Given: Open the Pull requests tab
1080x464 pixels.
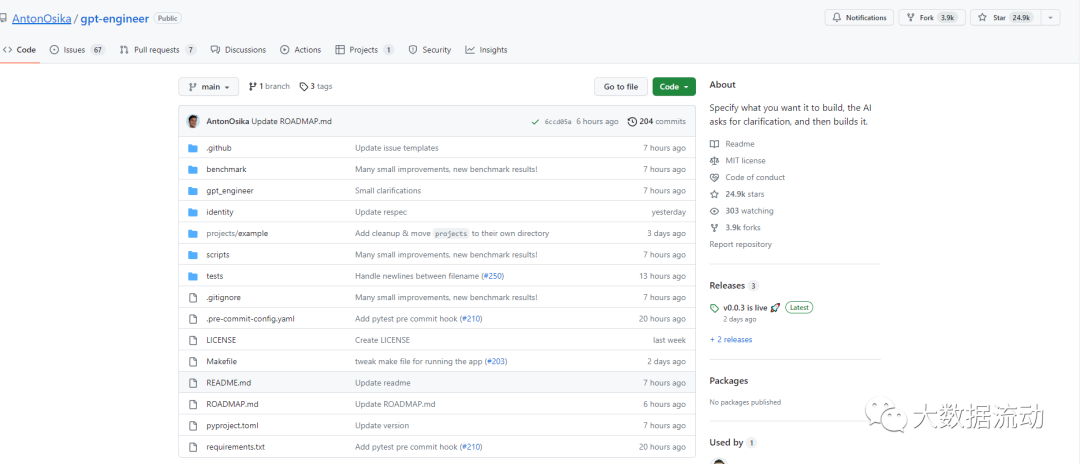Looking at the screenshot, I should pos(158,50).
